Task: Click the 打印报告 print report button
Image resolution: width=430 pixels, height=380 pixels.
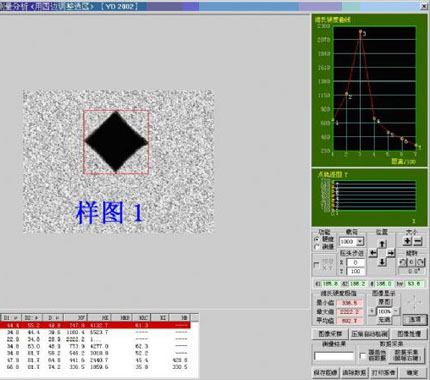Action: tap(383, 372)
